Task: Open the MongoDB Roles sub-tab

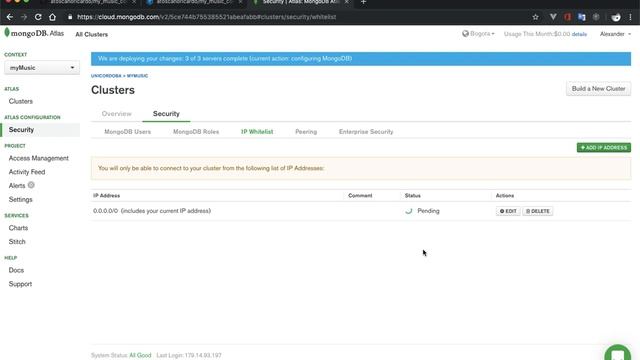Action: pyautogui.click(x=196, y=132)
